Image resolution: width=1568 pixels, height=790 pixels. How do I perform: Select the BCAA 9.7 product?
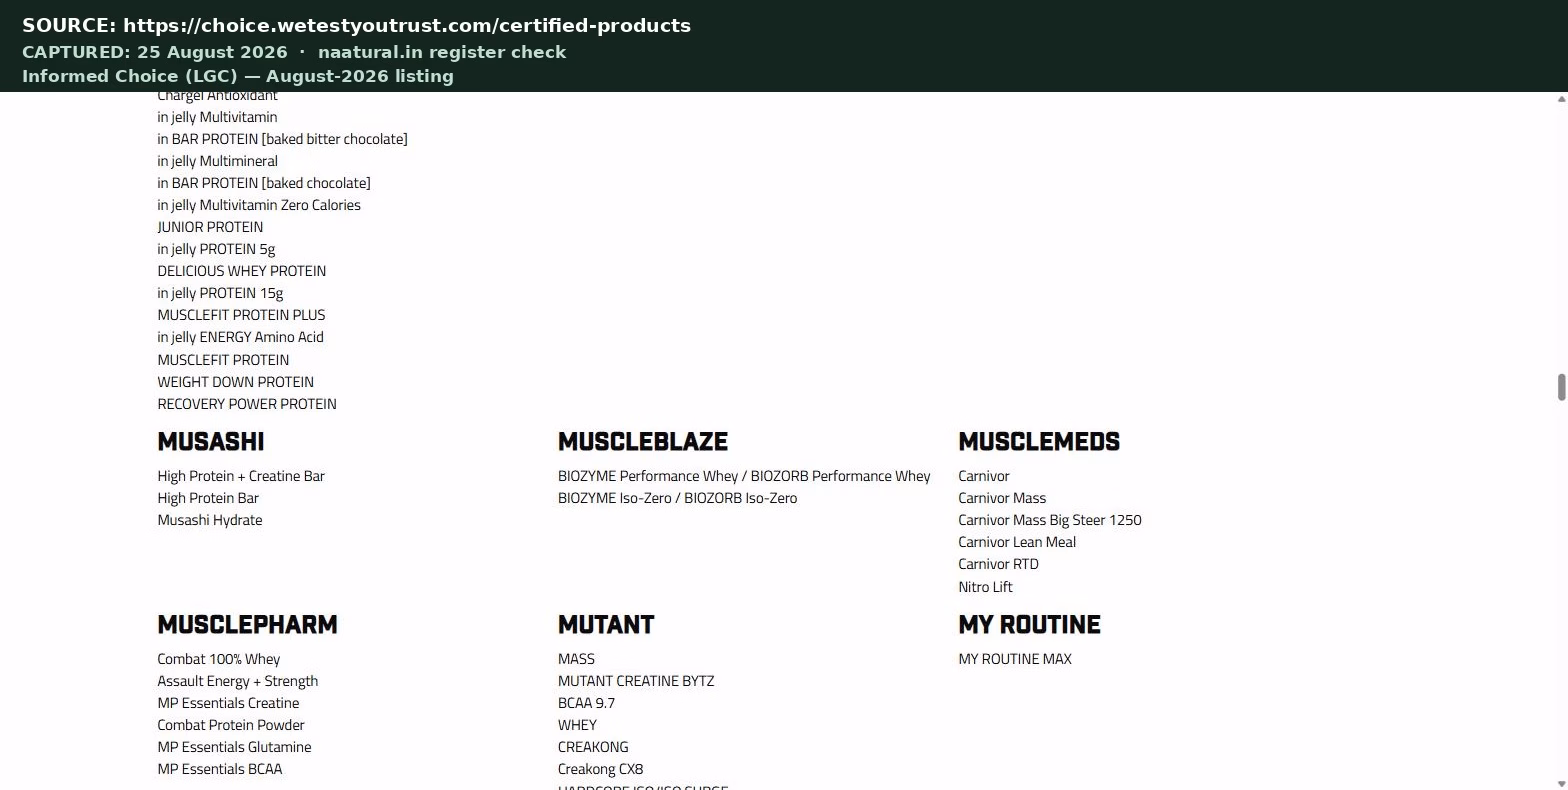pos(586,703)
